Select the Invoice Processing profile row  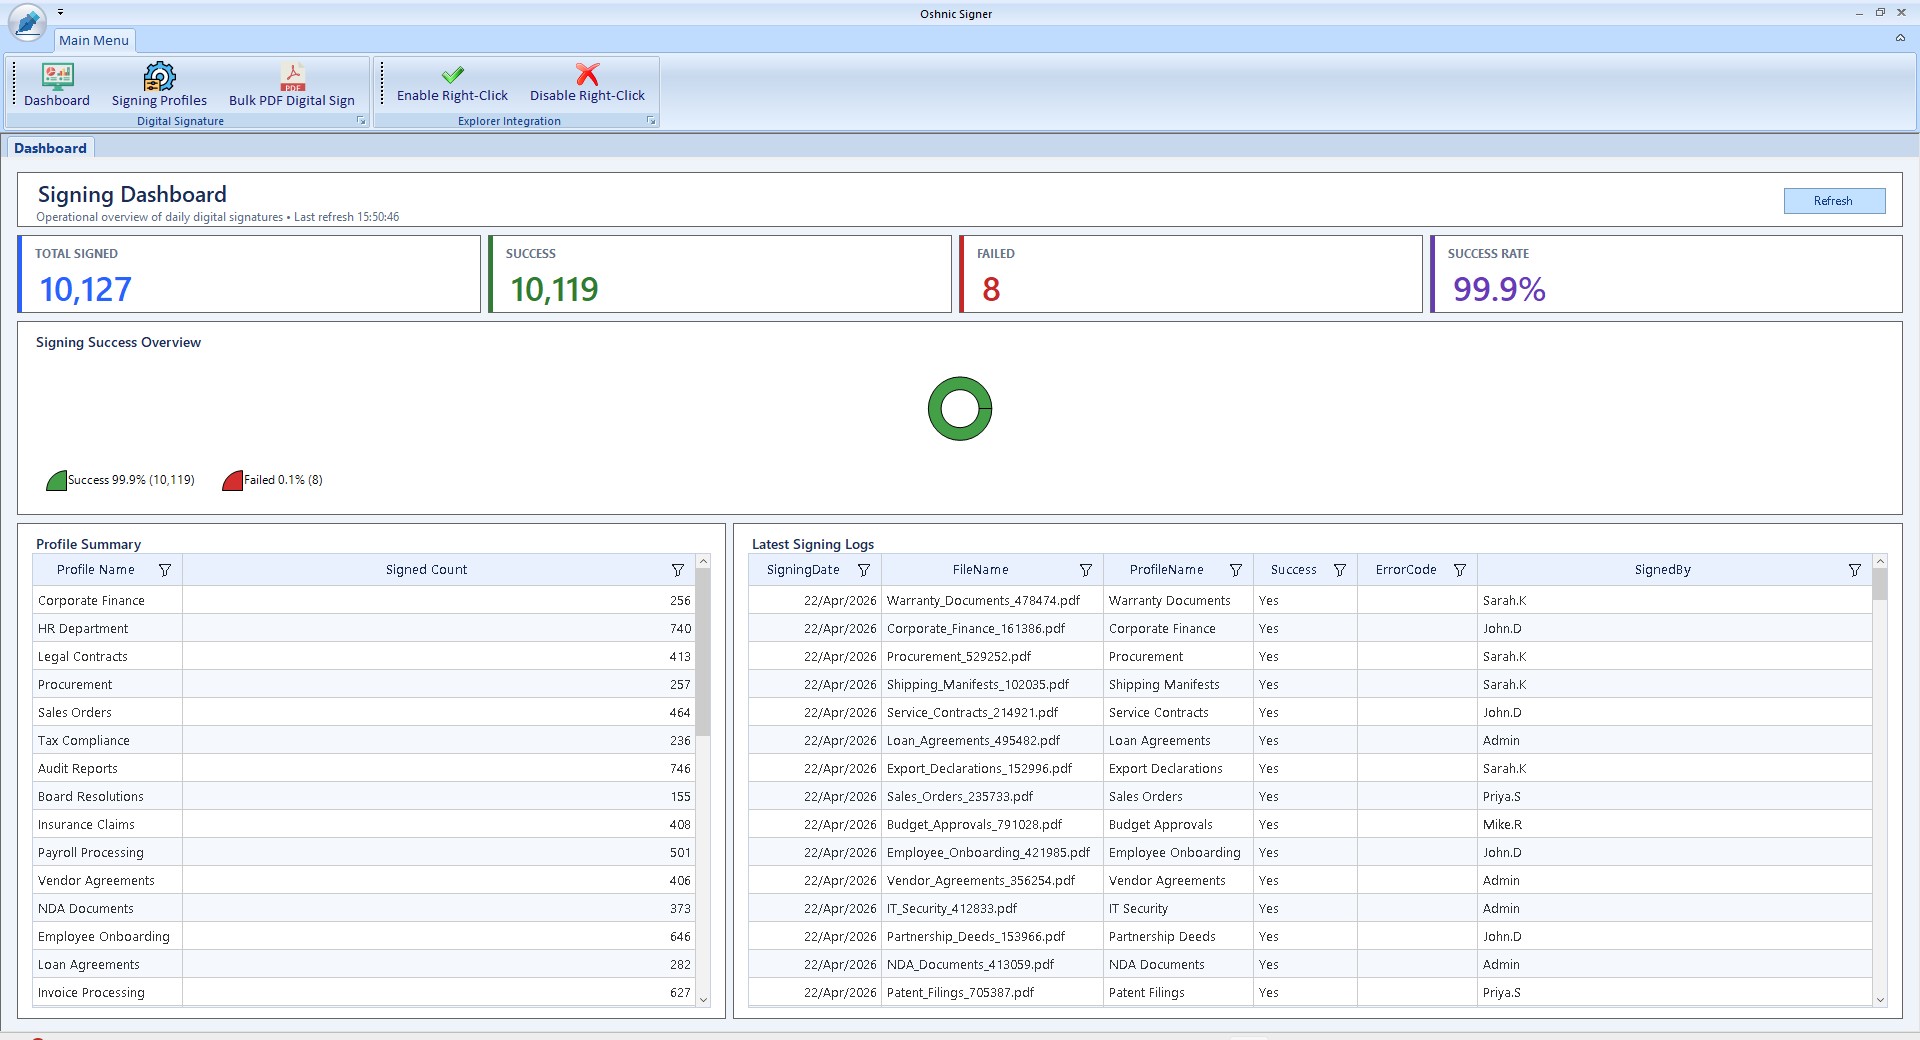[364, 993]
